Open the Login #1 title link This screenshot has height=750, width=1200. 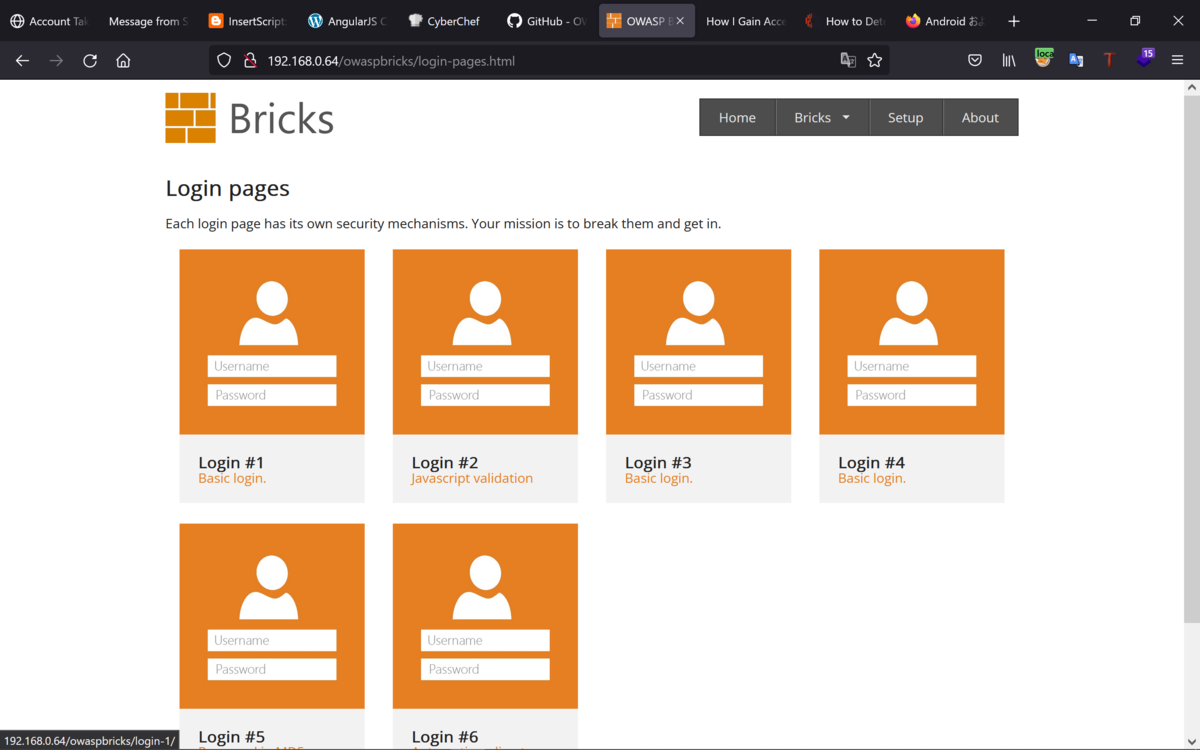[x=231, y=462]
